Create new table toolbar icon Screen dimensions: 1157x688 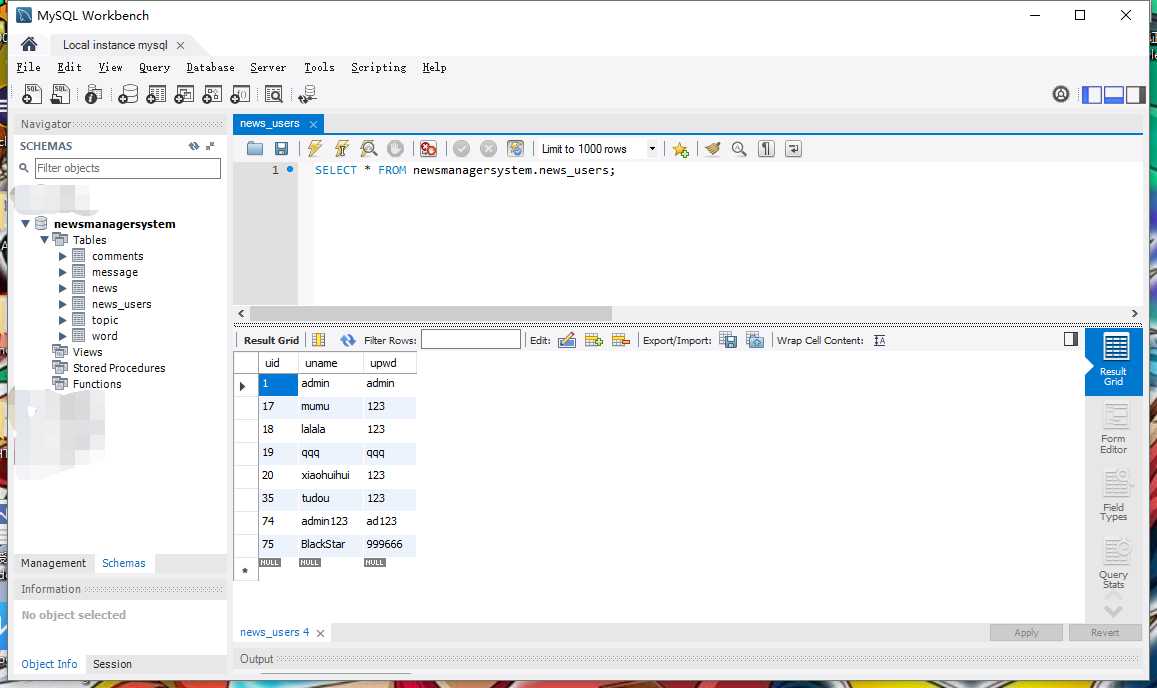[156, 94]
